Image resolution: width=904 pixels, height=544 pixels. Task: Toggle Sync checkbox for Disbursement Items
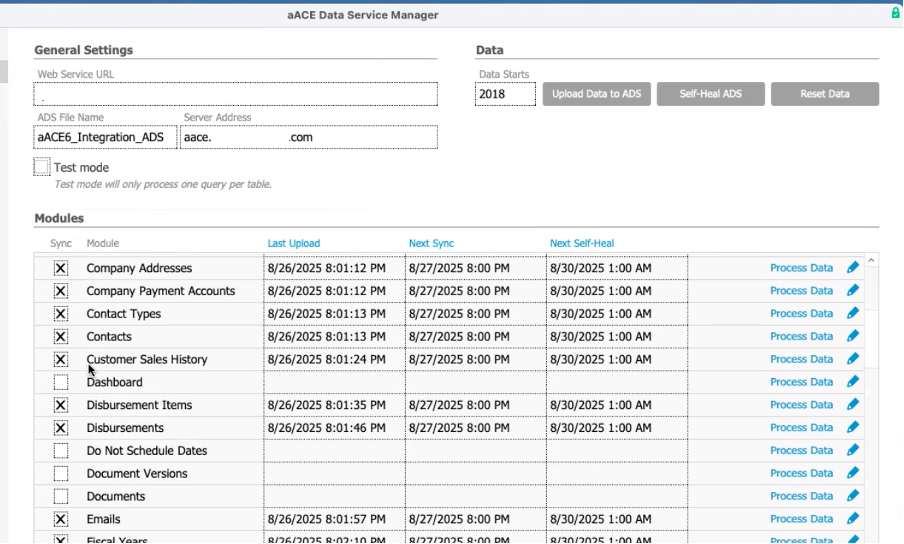[x=61, y=405]
